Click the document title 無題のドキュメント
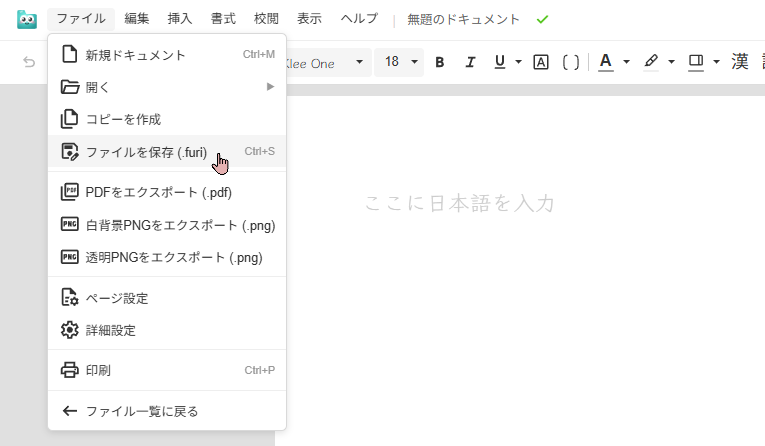Screen dimensions: 765x446 (463, 20)
